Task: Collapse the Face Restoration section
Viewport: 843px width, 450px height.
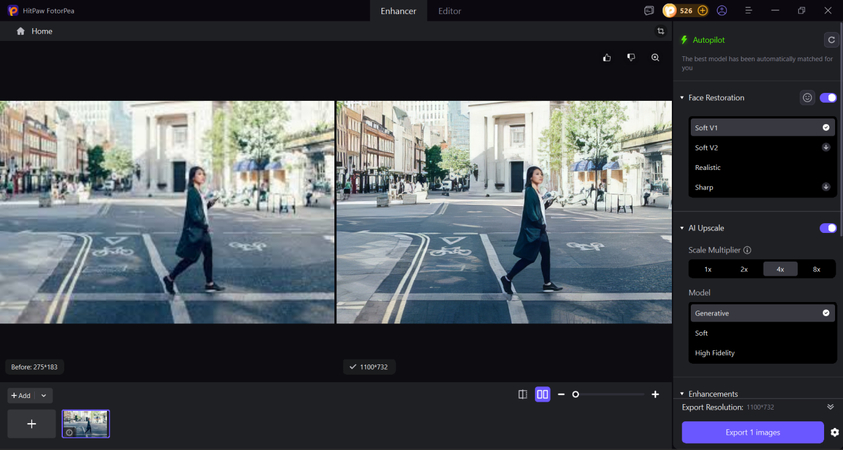Action: (x=682, y=98)
